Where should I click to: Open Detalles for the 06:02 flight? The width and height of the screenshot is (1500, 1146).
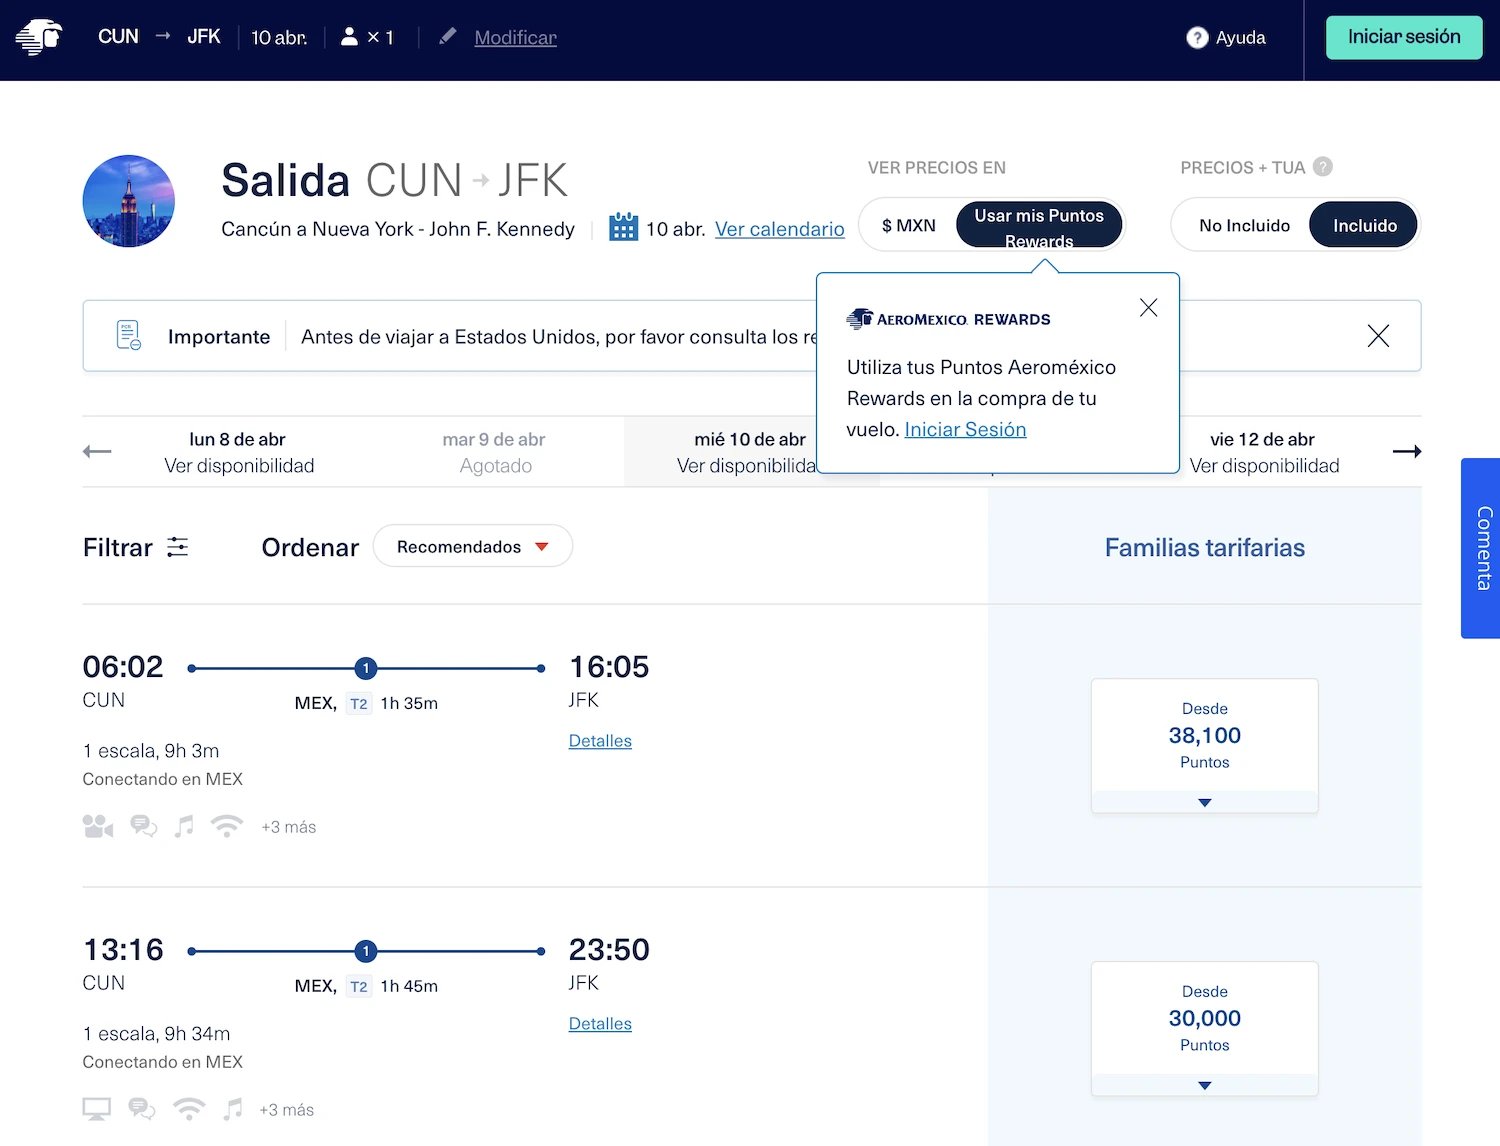tap(600, 741)
